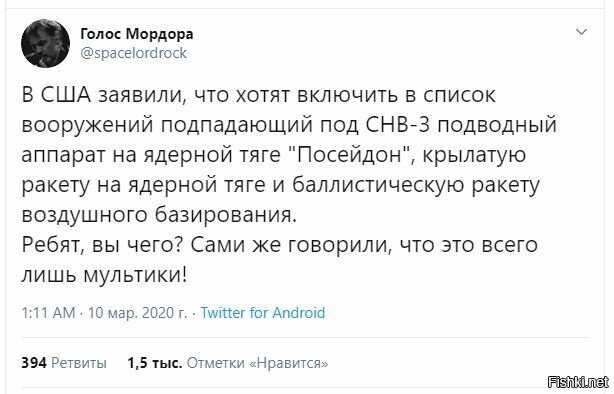Click the line "воздушного базирования."
This screenshot has width=614, height=394.
pyautogui.click(x=159, y=215)
